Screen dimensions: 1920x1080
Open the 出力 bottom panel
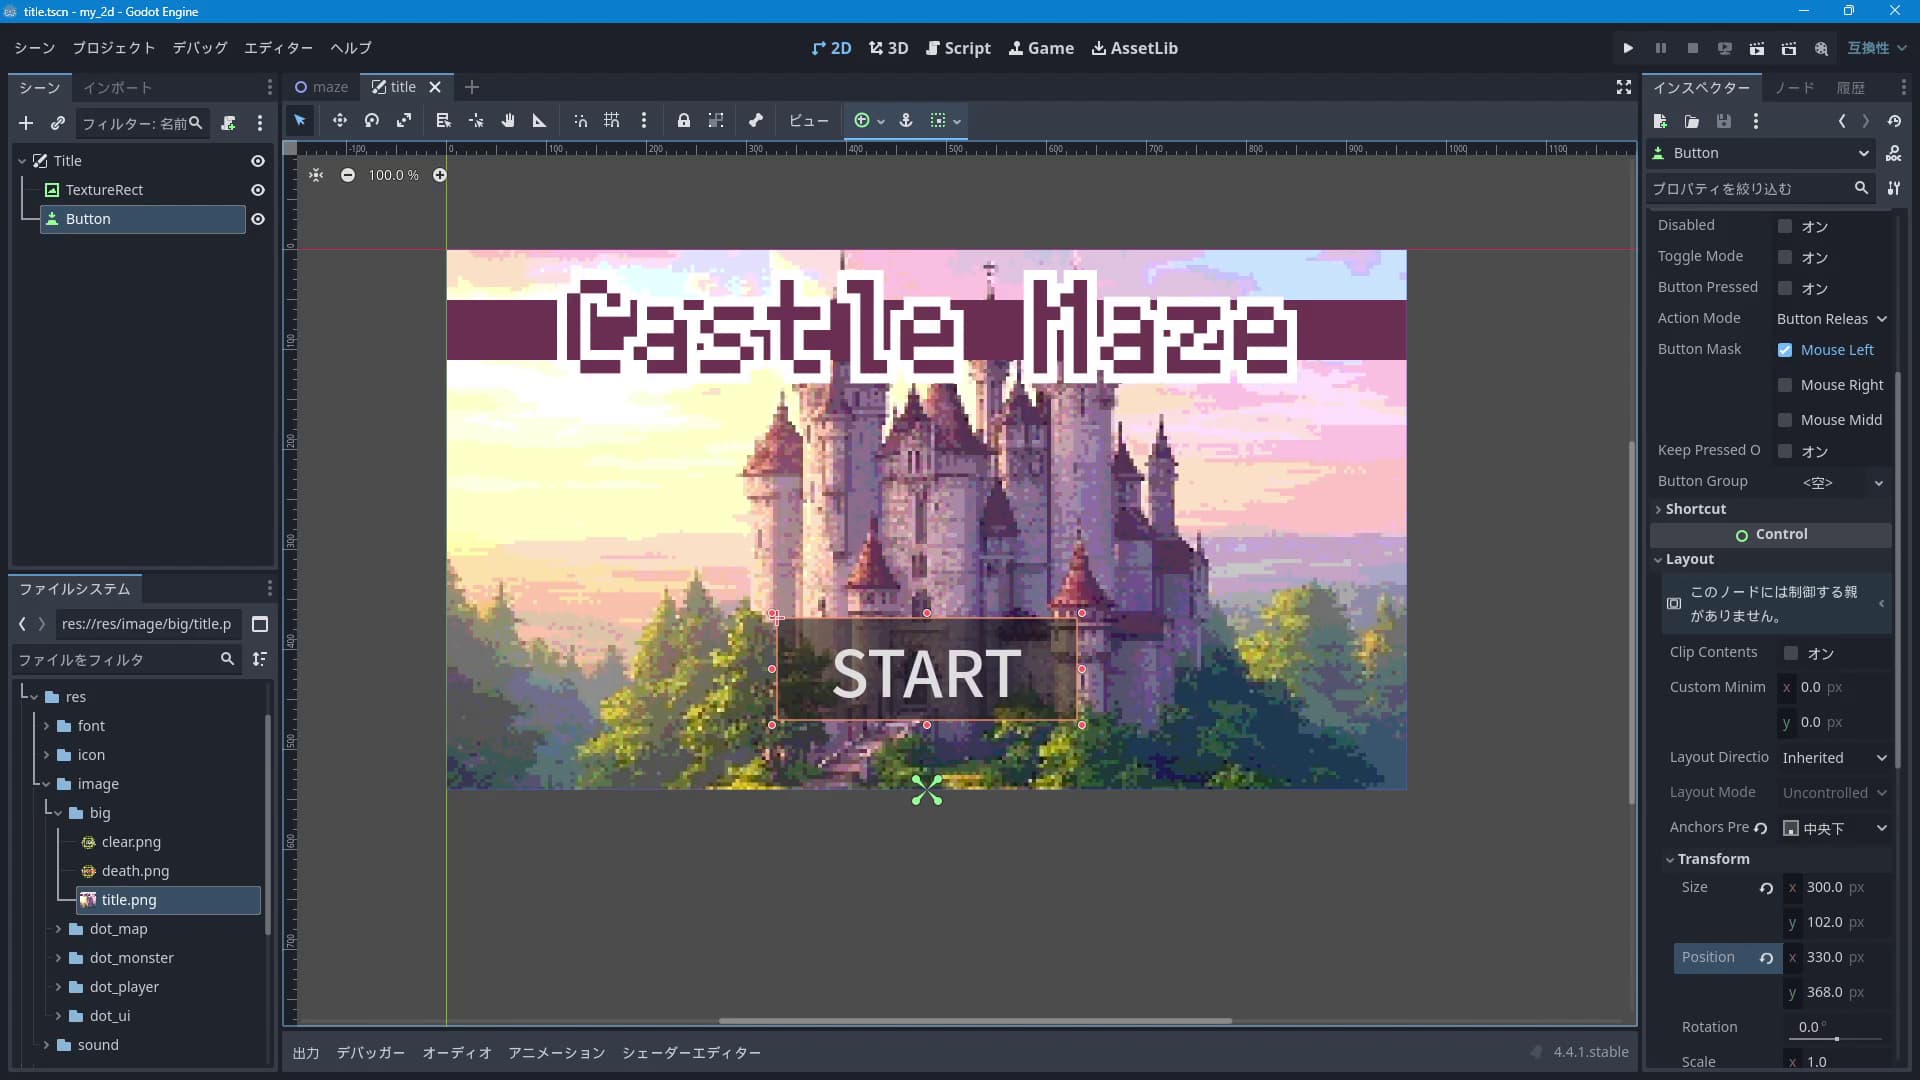306,1052
